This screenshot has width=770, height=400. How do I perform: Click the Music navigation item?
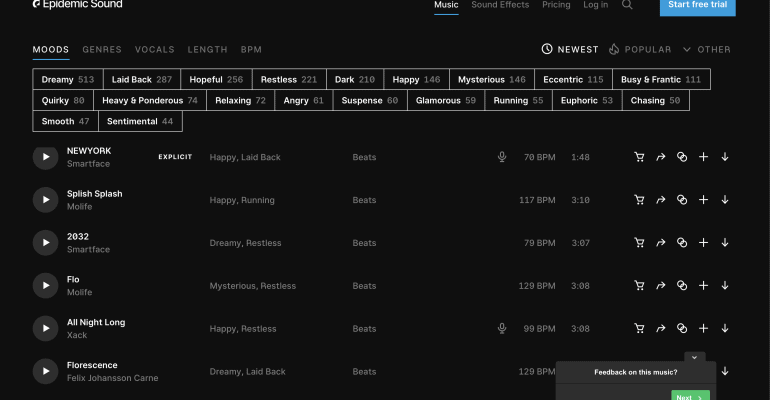coord(446,5)
